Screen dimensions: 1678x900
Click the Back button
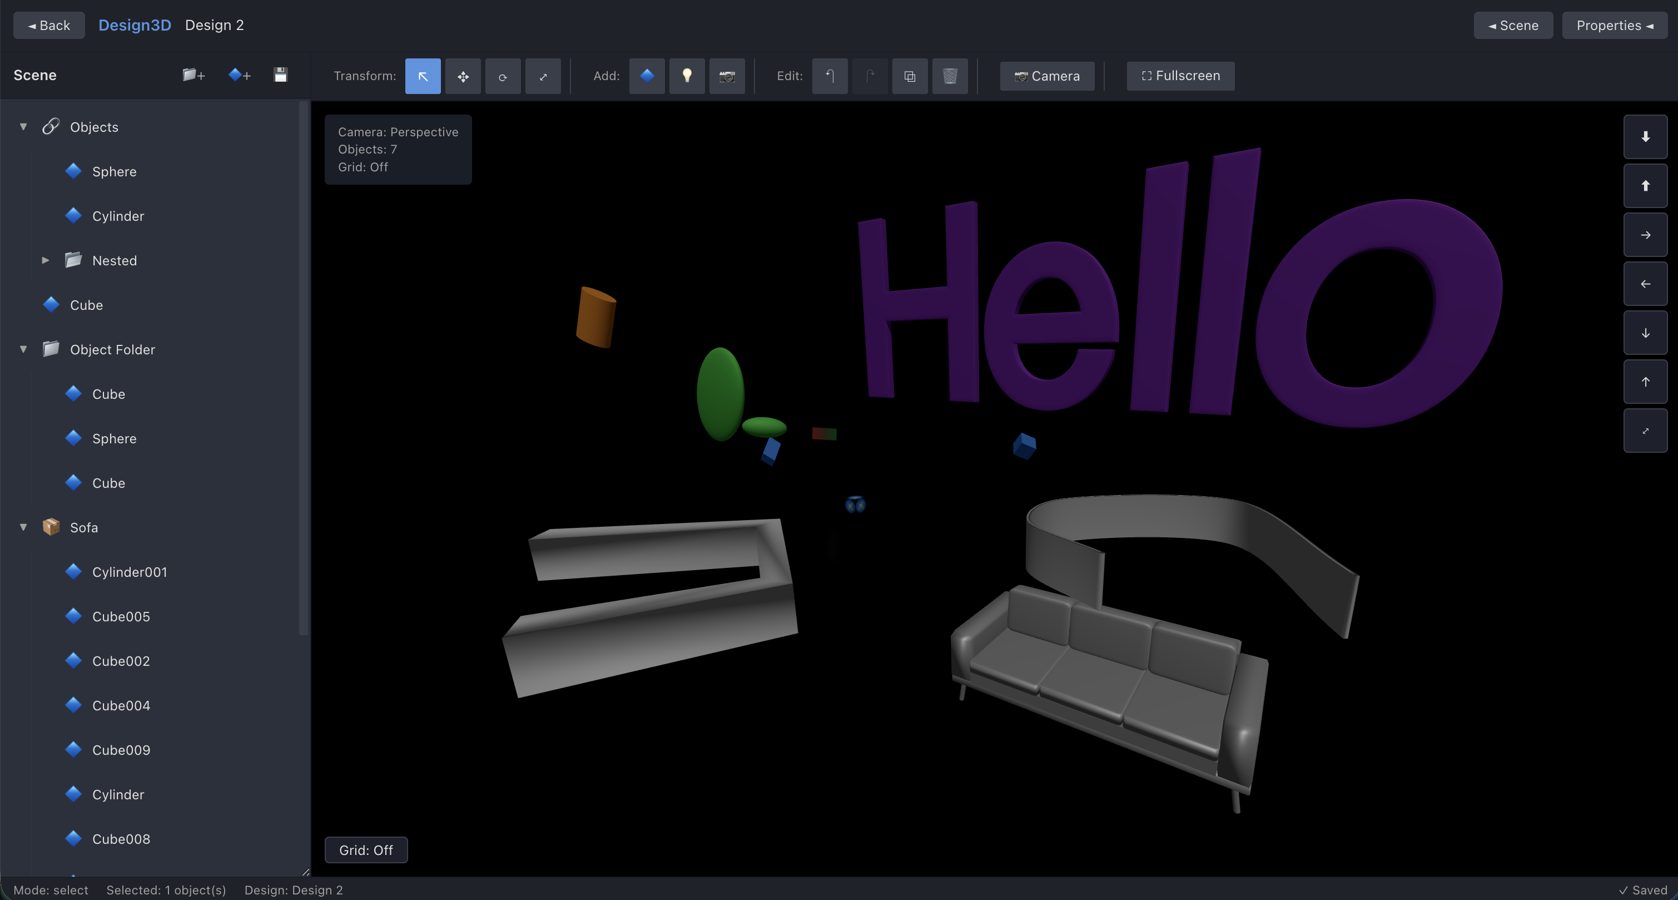click(x=48, y=25)
